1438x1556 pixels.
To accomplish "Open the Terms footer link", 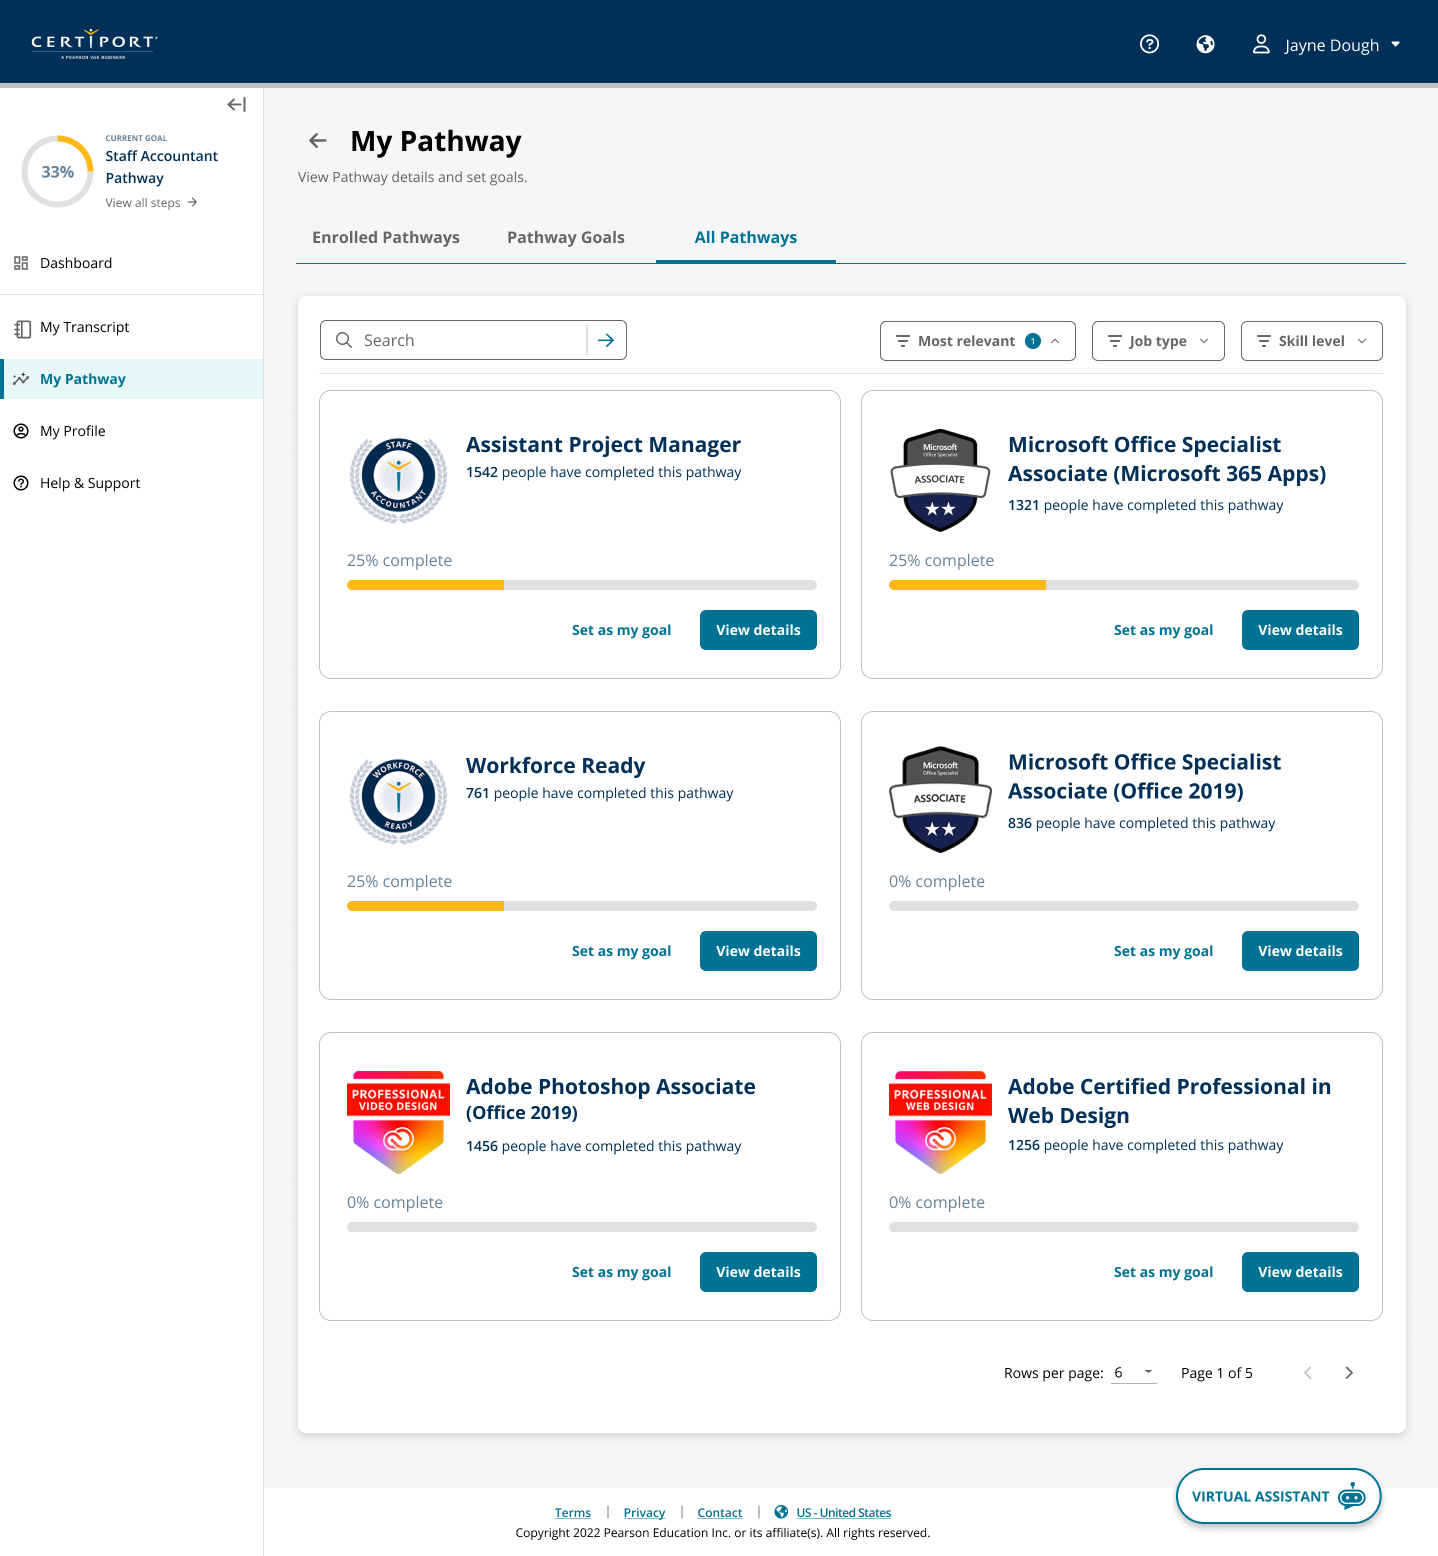I will (573, 1513).
